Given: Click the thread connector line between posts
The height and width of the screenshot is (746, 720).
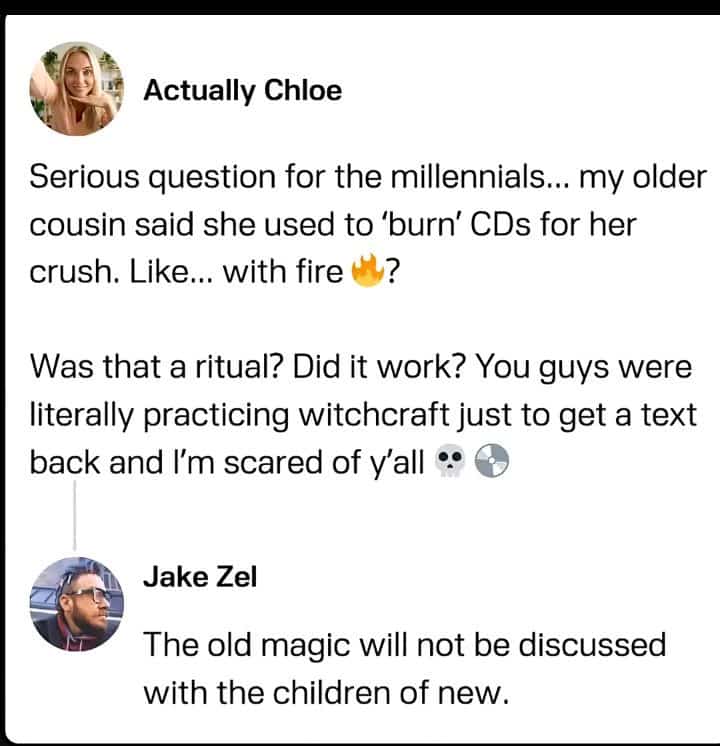Looking at the screenshot, I should [75, 516].
